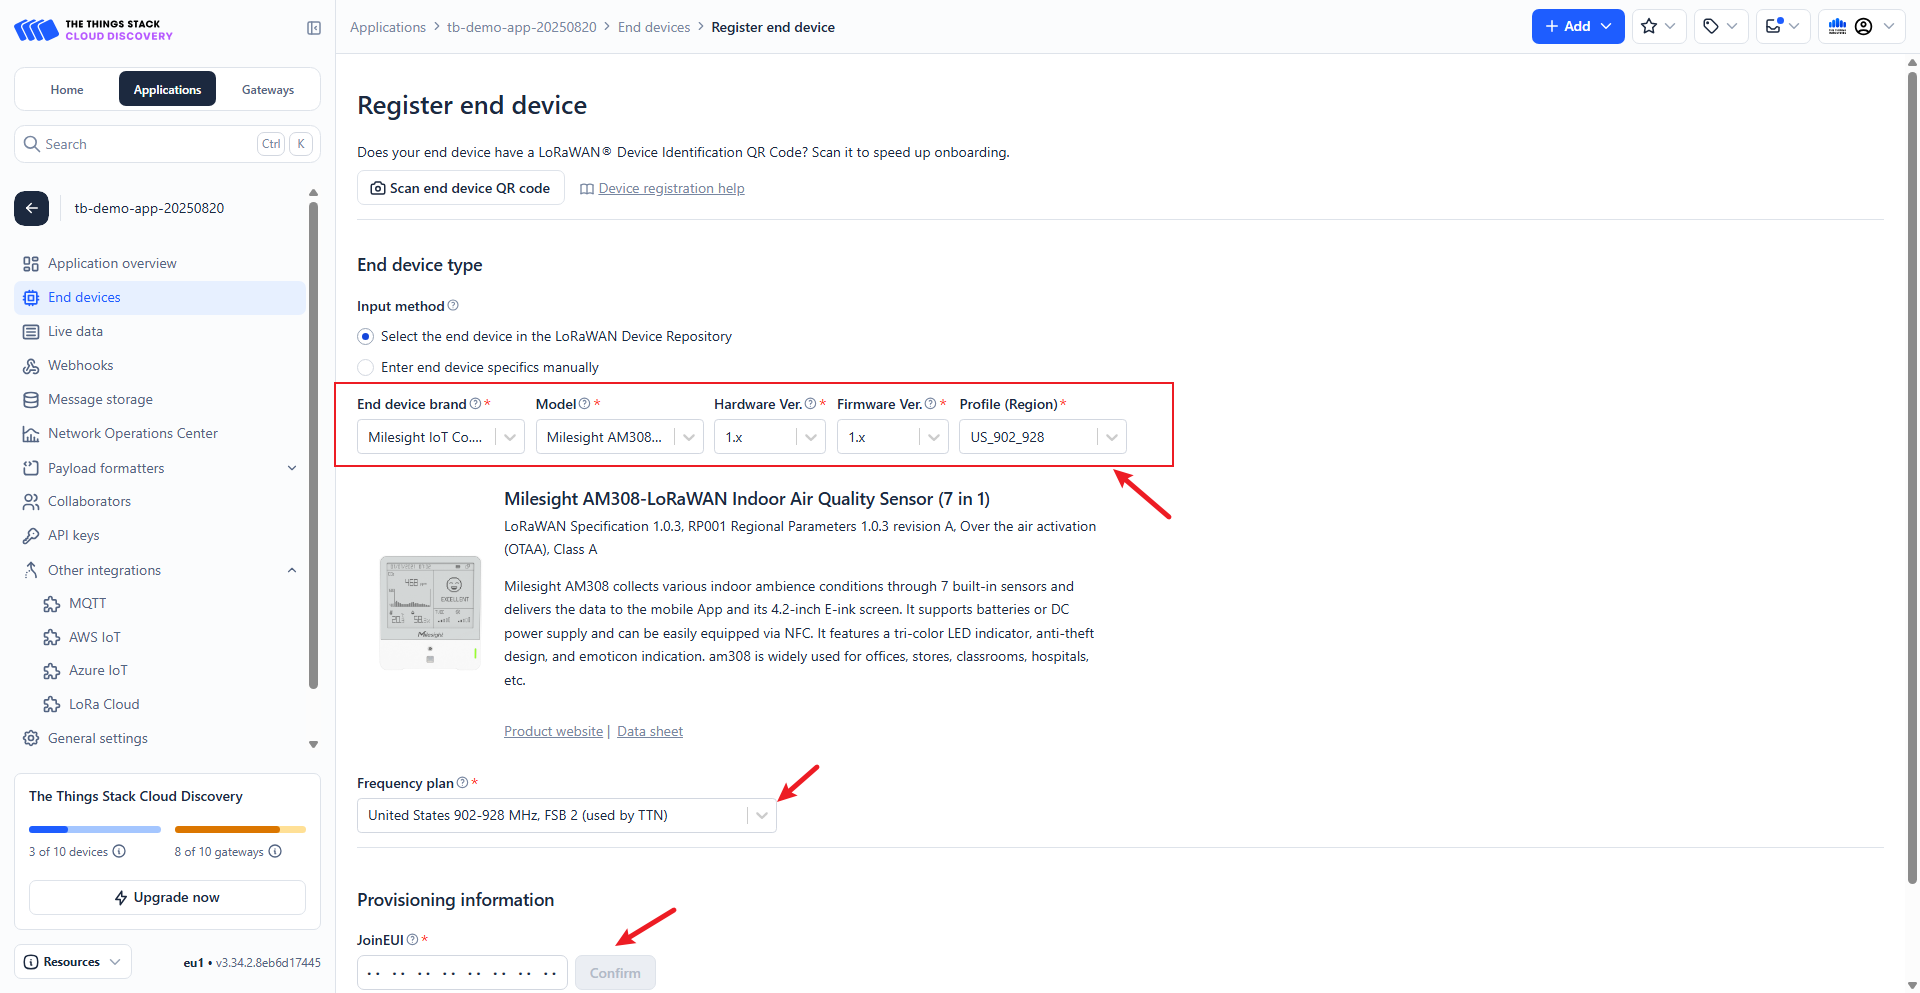
Task: Open the Frequency plan dropdown
Action: [566, 815]
